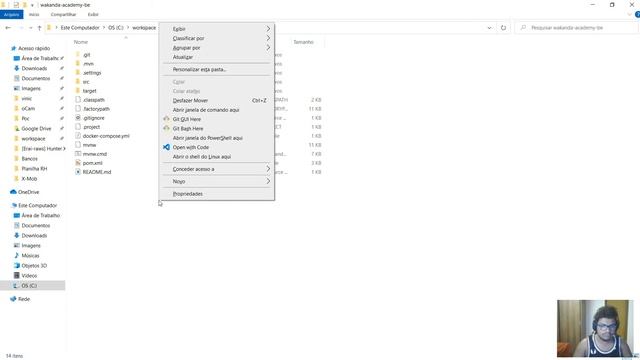
Task: Click Open with Code VS Code icon
Action: (167, 147)
